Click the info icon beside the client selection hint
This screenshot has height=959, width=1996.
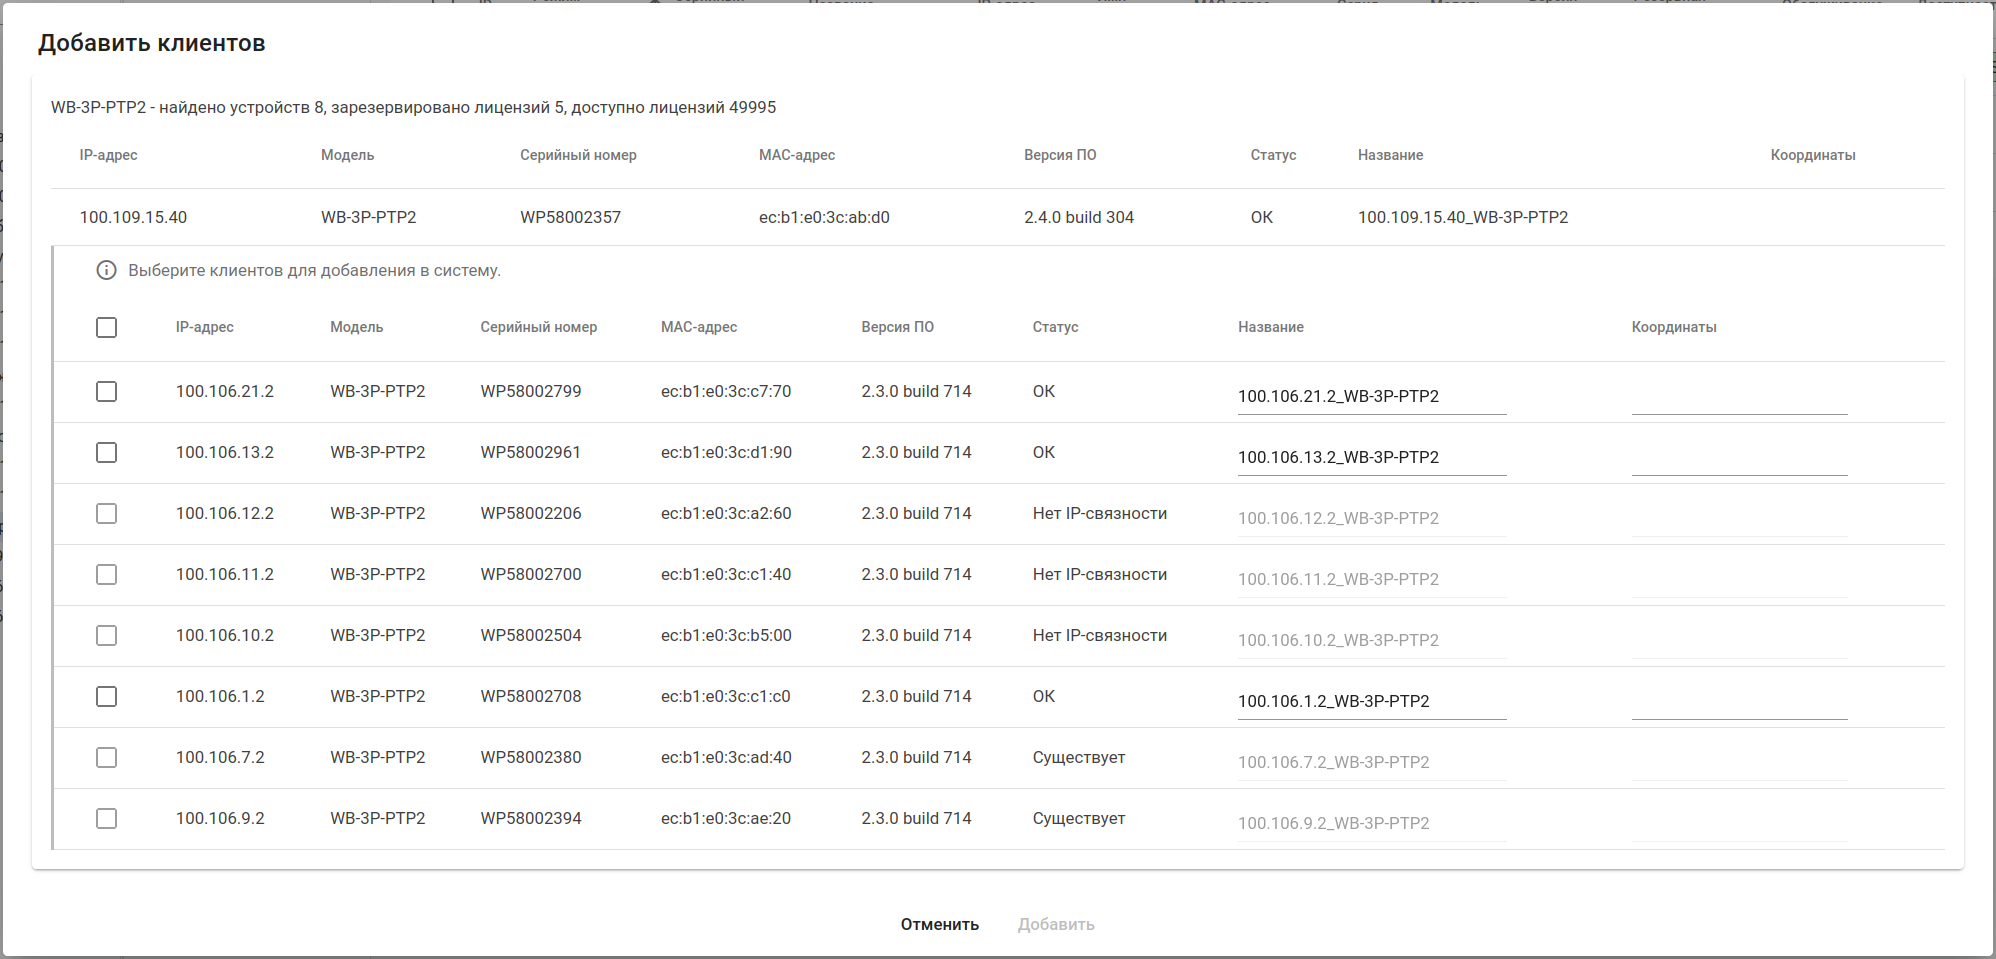(106, 270)
